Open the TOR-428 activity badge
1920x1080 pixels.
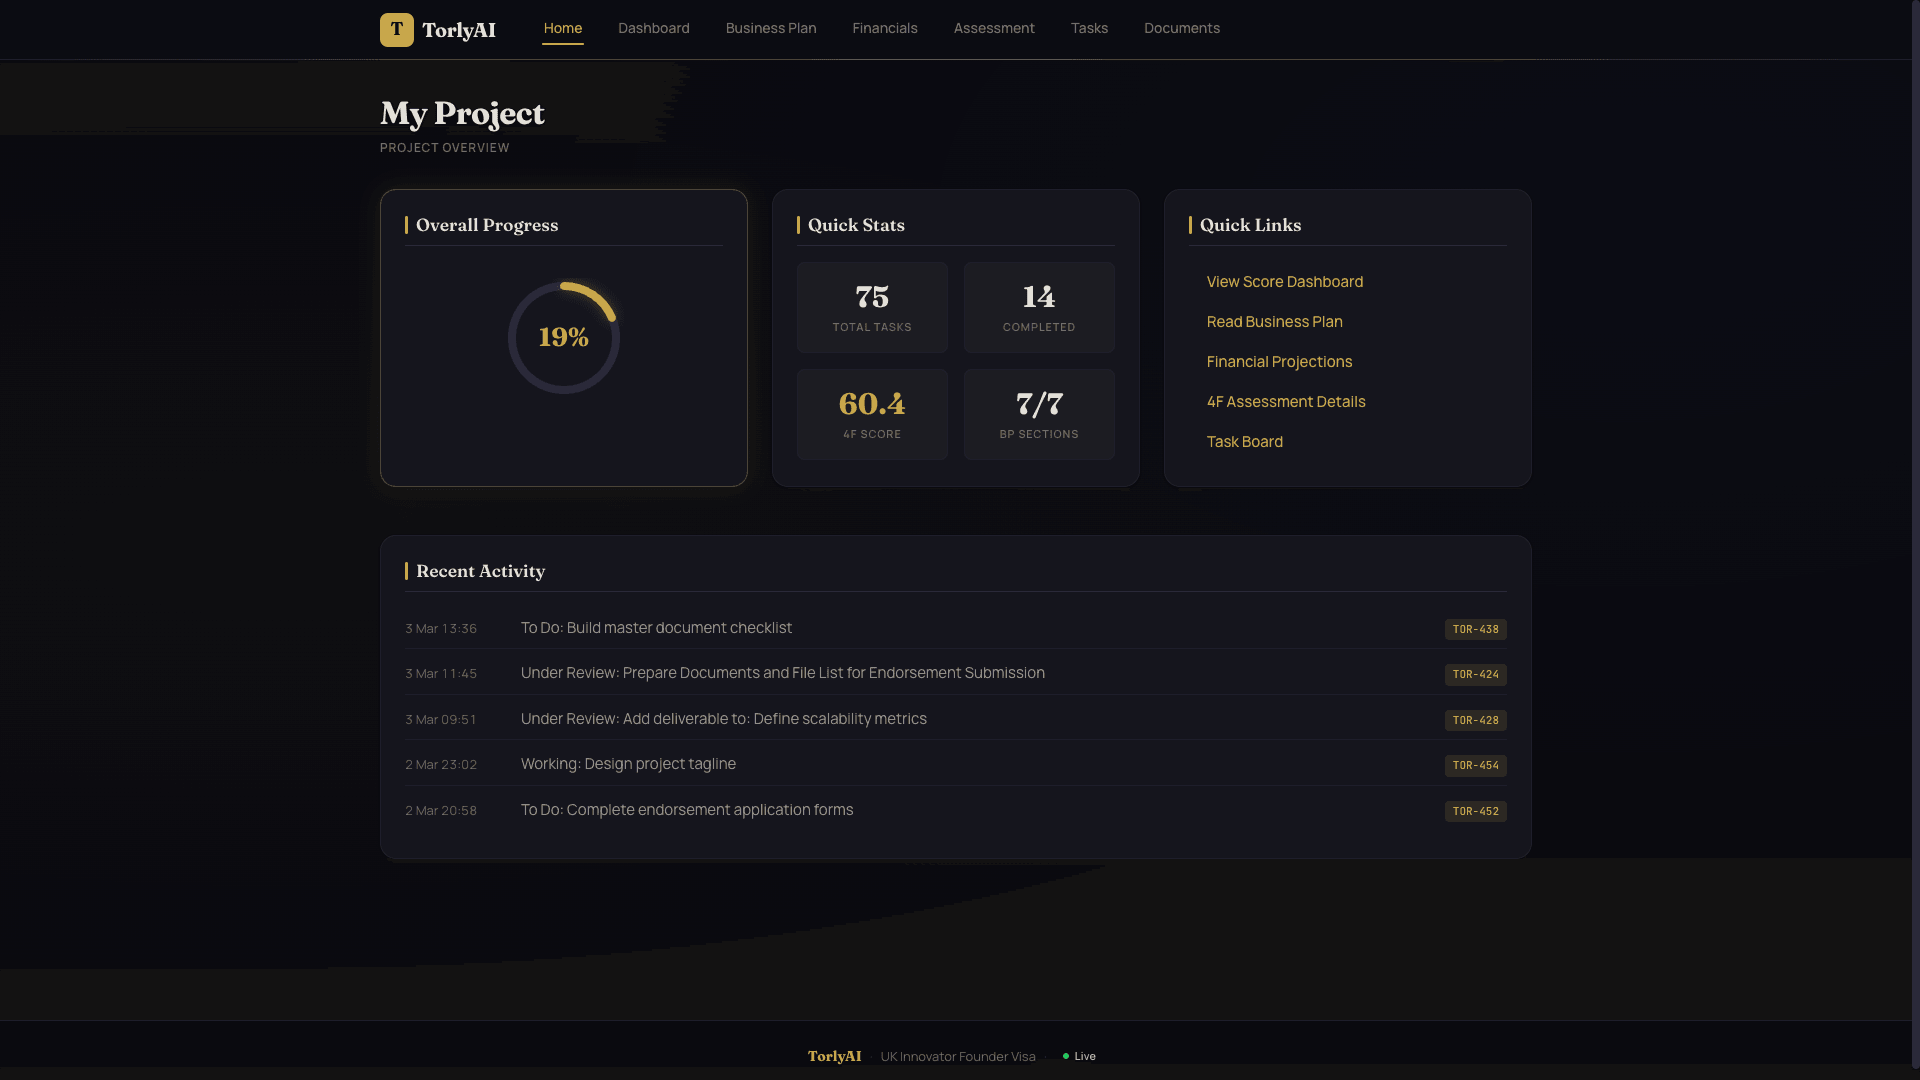(x=1476, y=720)
